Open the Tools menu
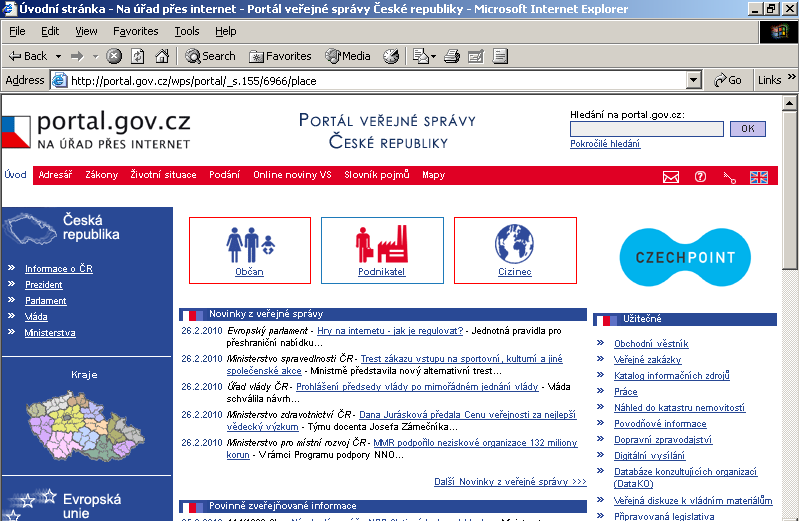 pos(187,31)
